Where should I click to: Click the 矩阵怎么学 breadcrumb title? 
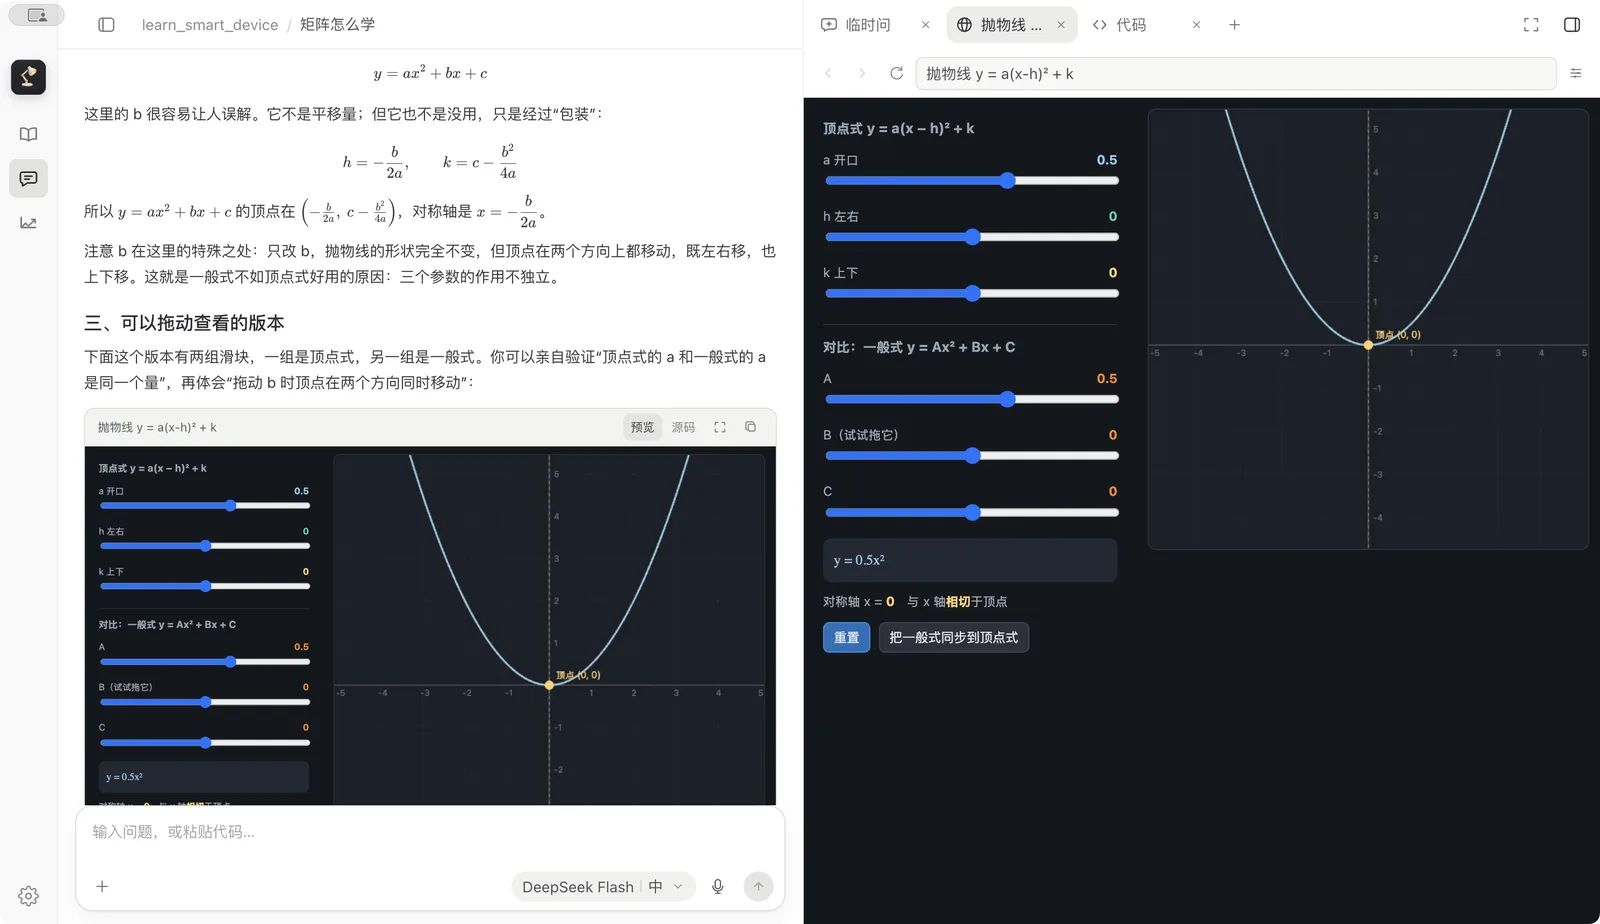tap(337, 25)
